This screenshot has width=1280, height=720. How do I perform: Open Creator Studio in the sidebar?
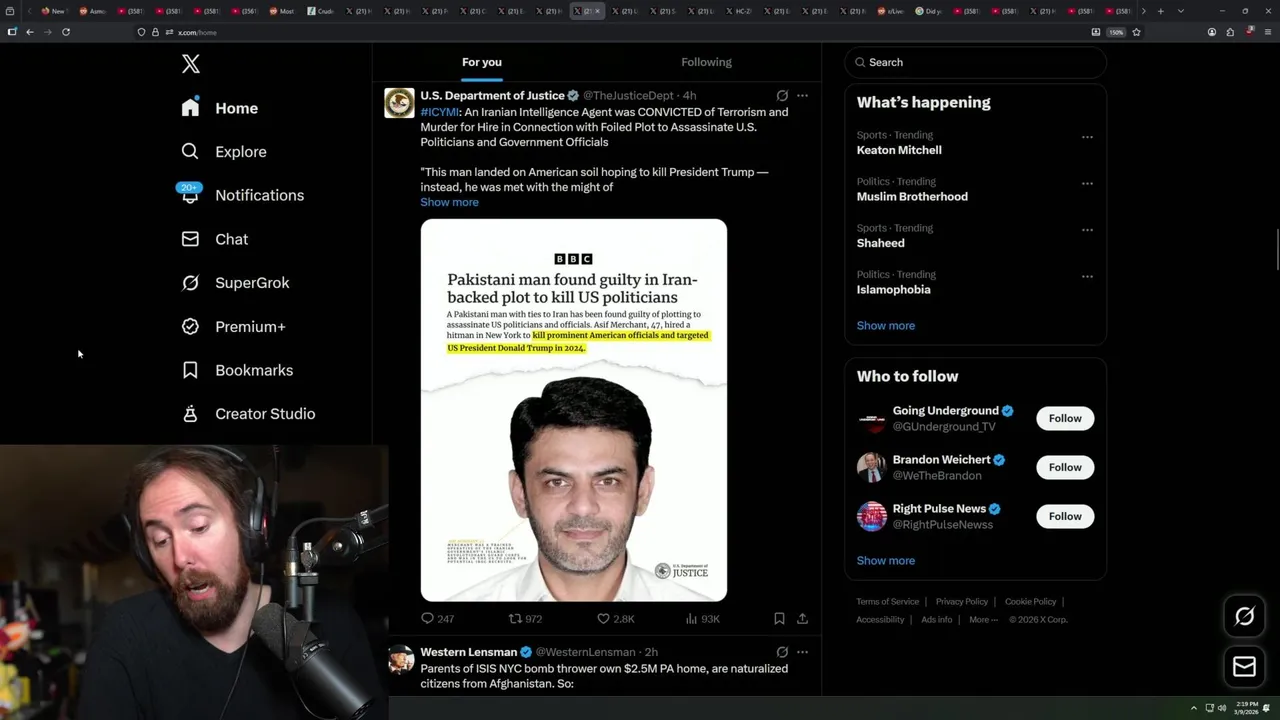click(248, 413)
